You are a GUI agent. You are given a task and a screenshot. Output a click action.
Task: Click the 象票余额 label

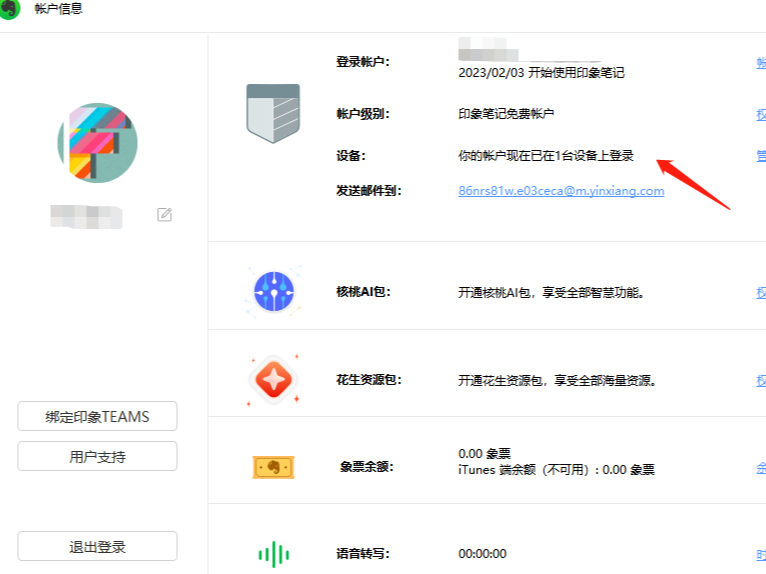coord(367,467)
